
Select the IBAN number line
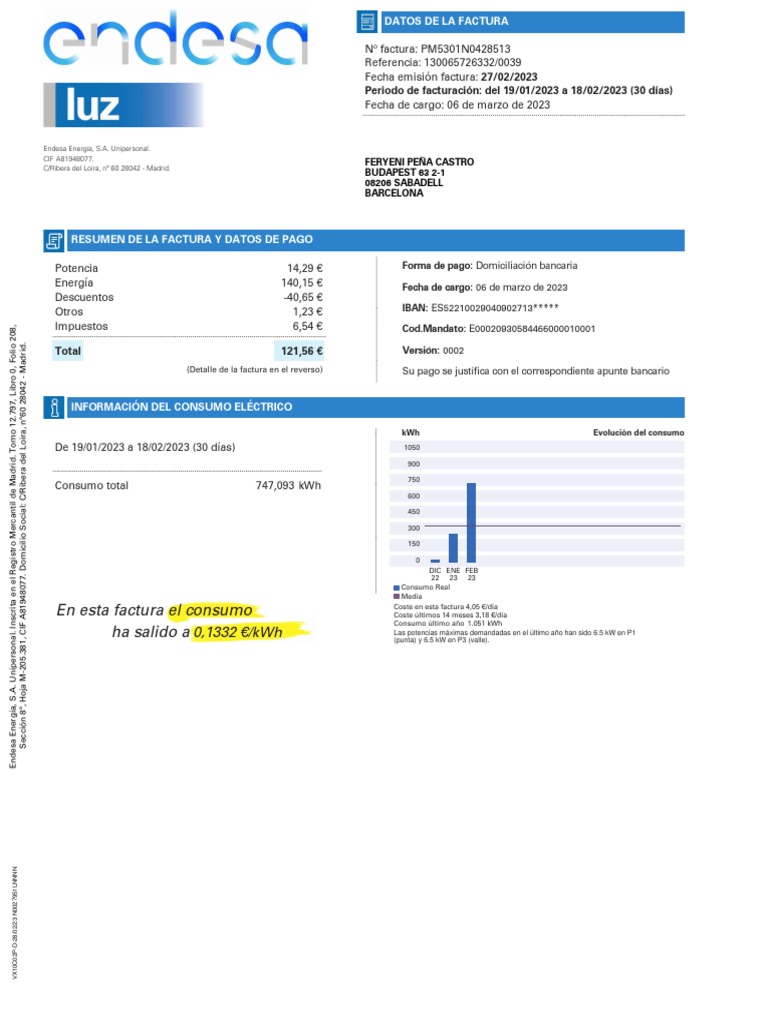click(480, 308)
